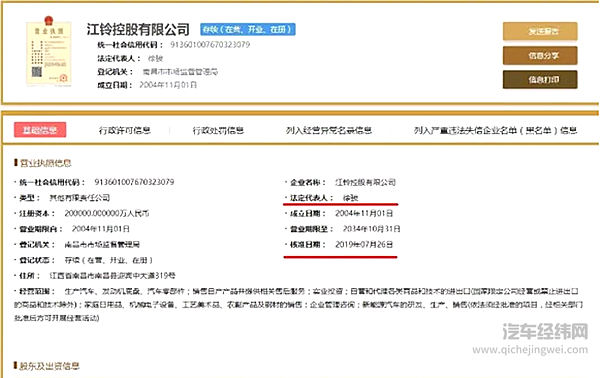Click the 核准日期 value 2019年07月26日
The height and width of the screenshot is (378, 600).
[x=364, y=244]
